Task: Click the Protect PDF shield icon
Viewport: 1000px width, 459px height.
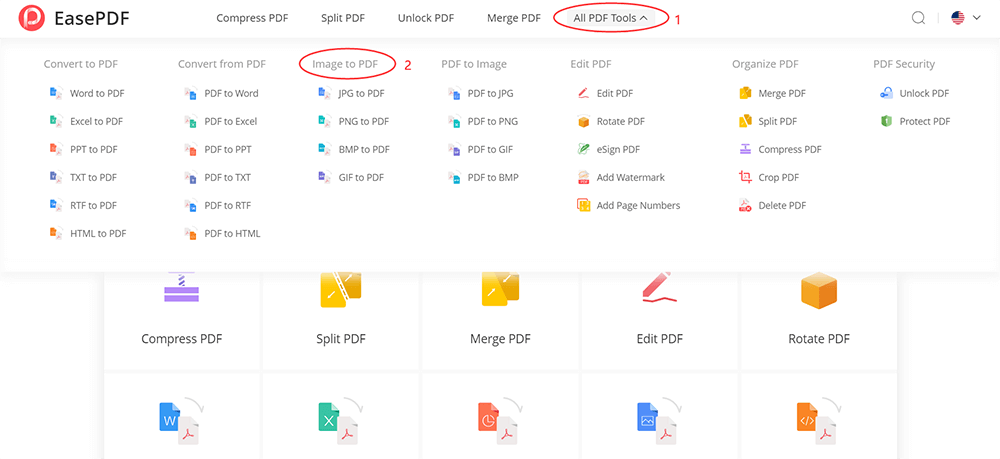Action: click(886, 121)
